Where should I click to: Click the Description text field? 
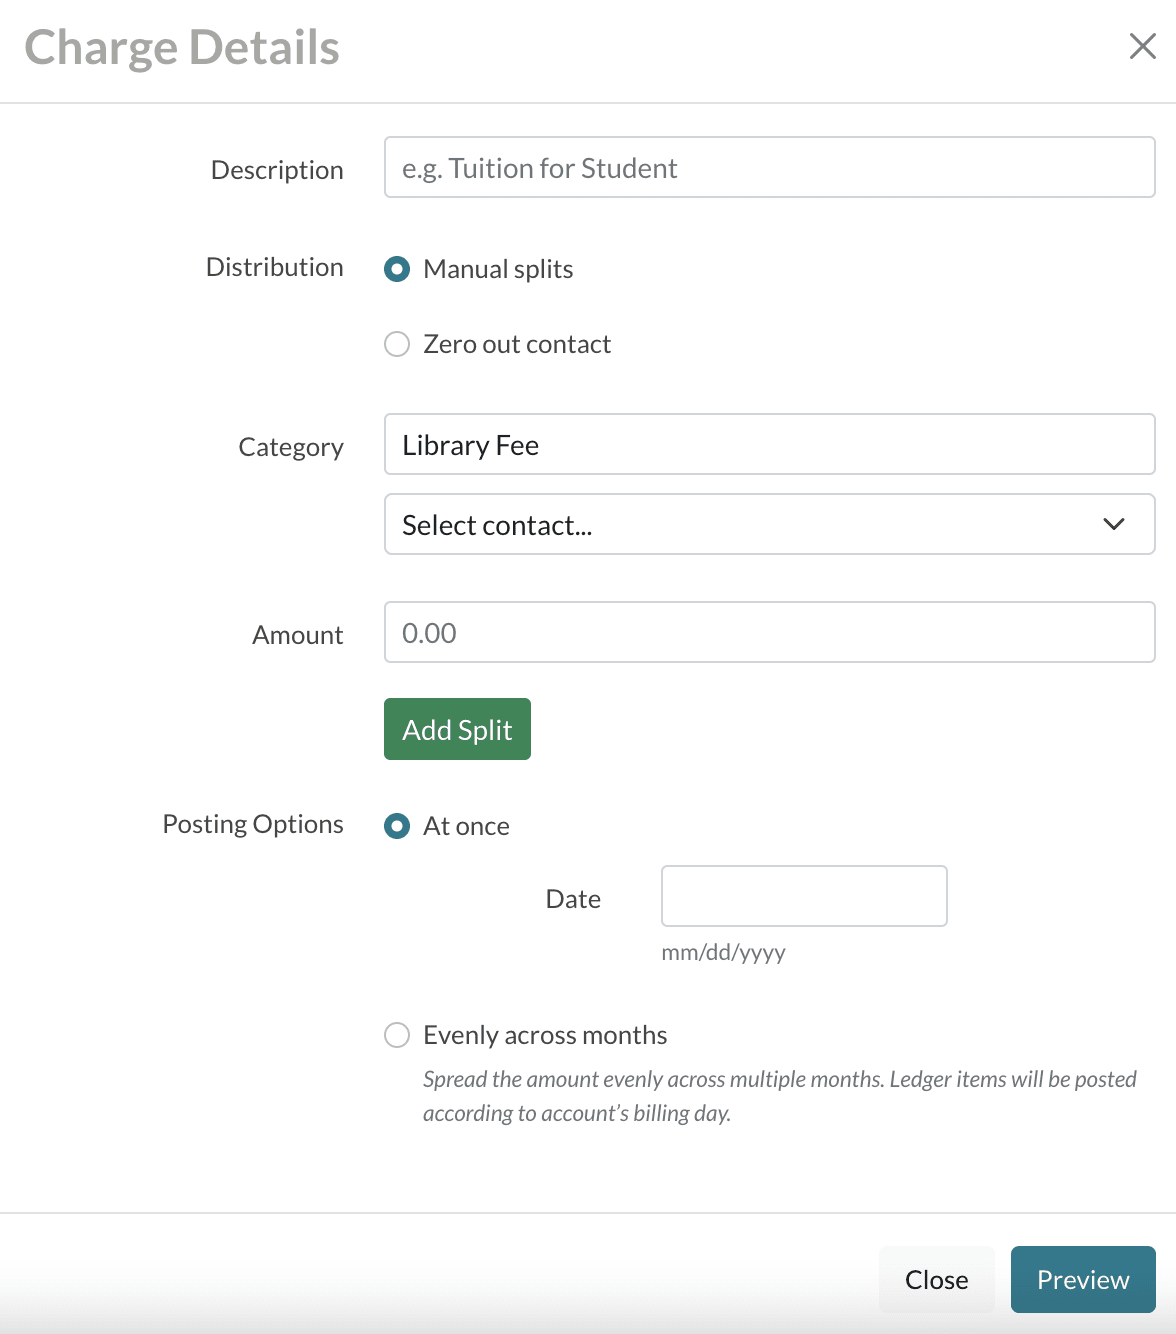click(769, 168)
